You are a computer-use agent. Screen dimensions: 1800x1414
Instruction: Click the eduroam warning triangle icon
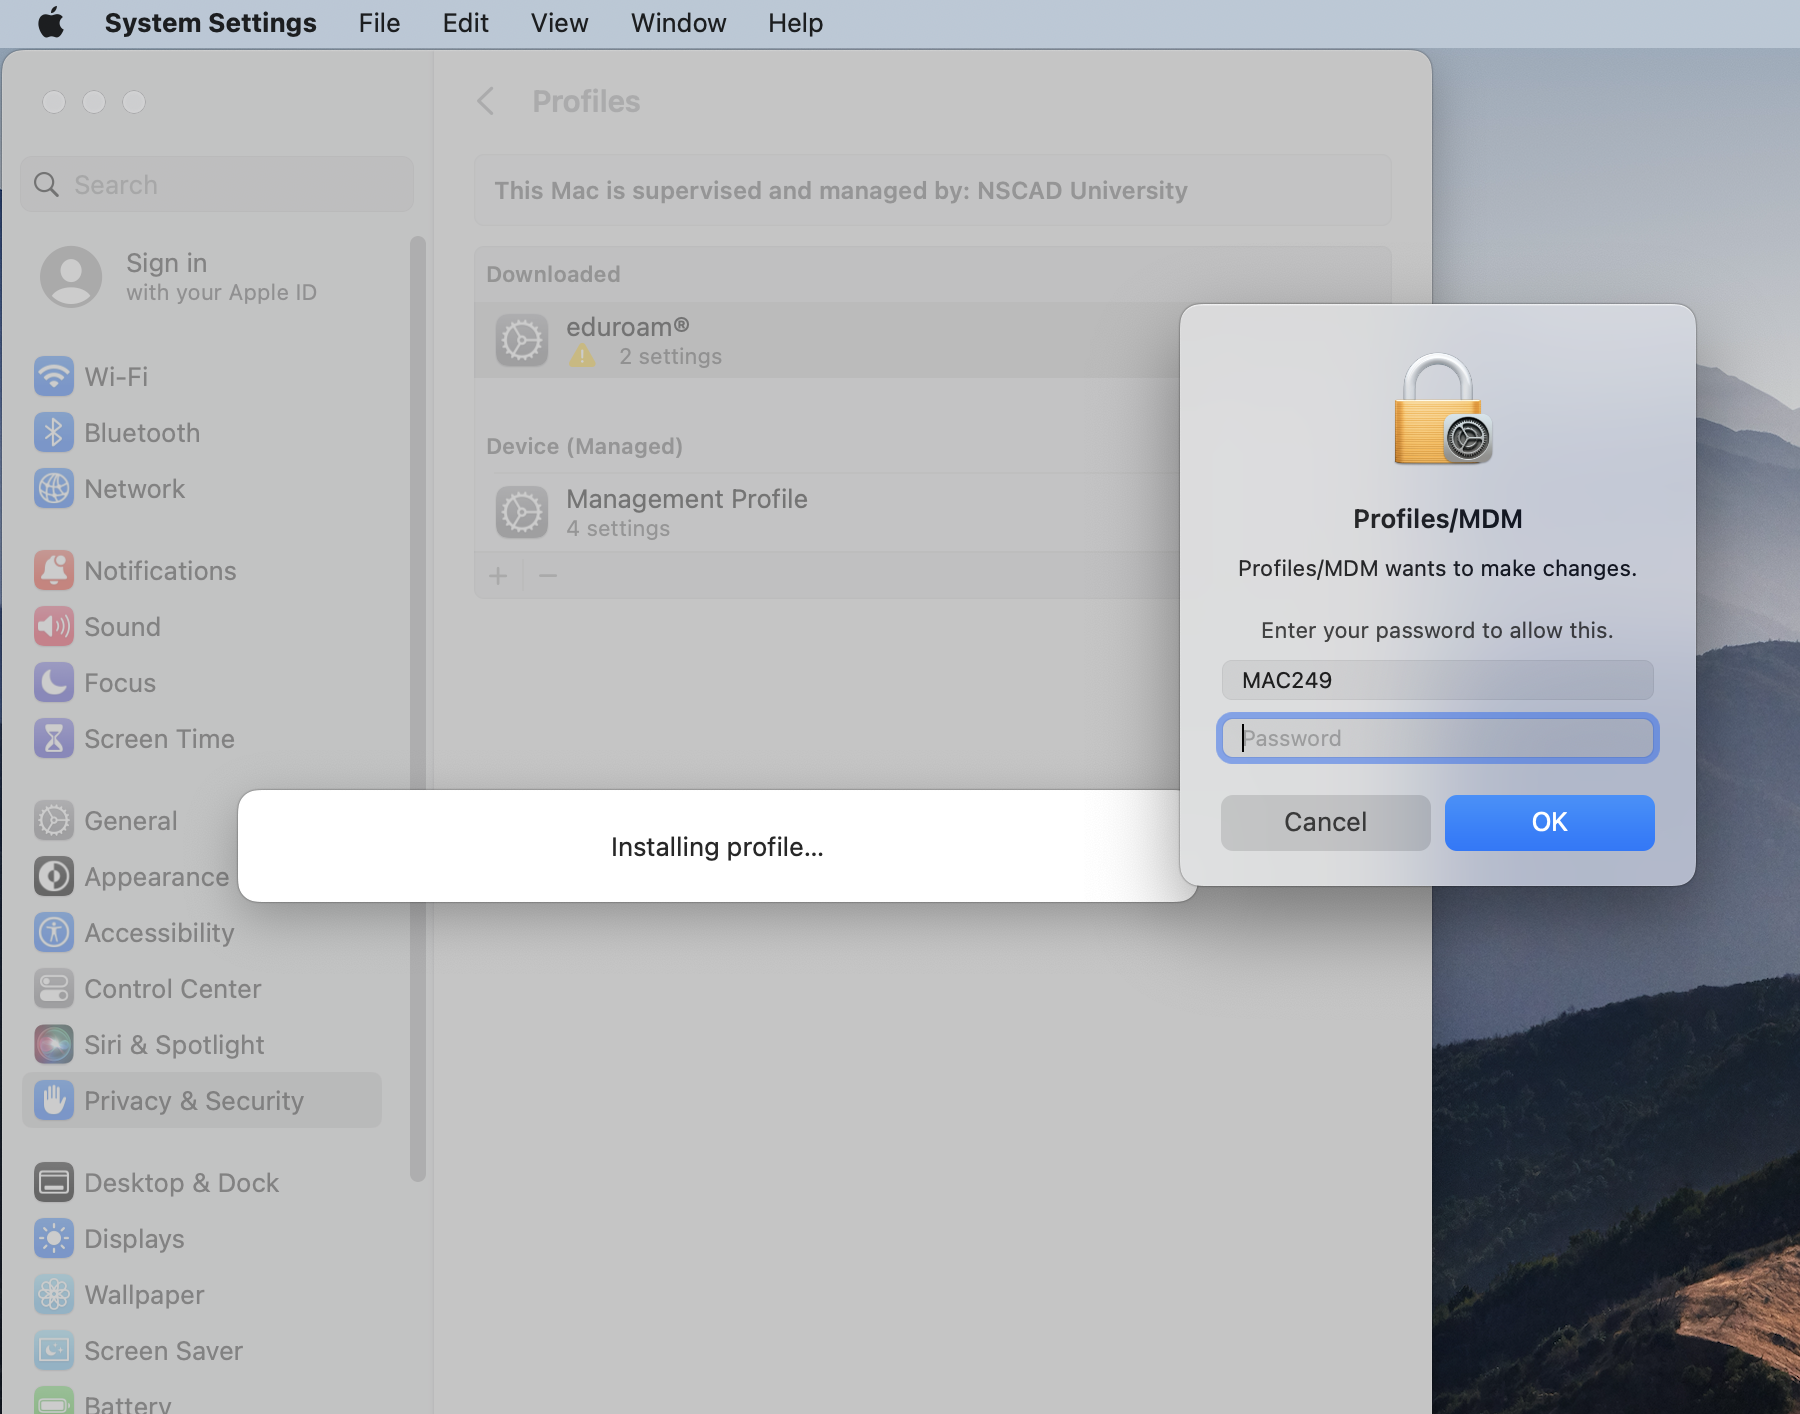(582, 356)
